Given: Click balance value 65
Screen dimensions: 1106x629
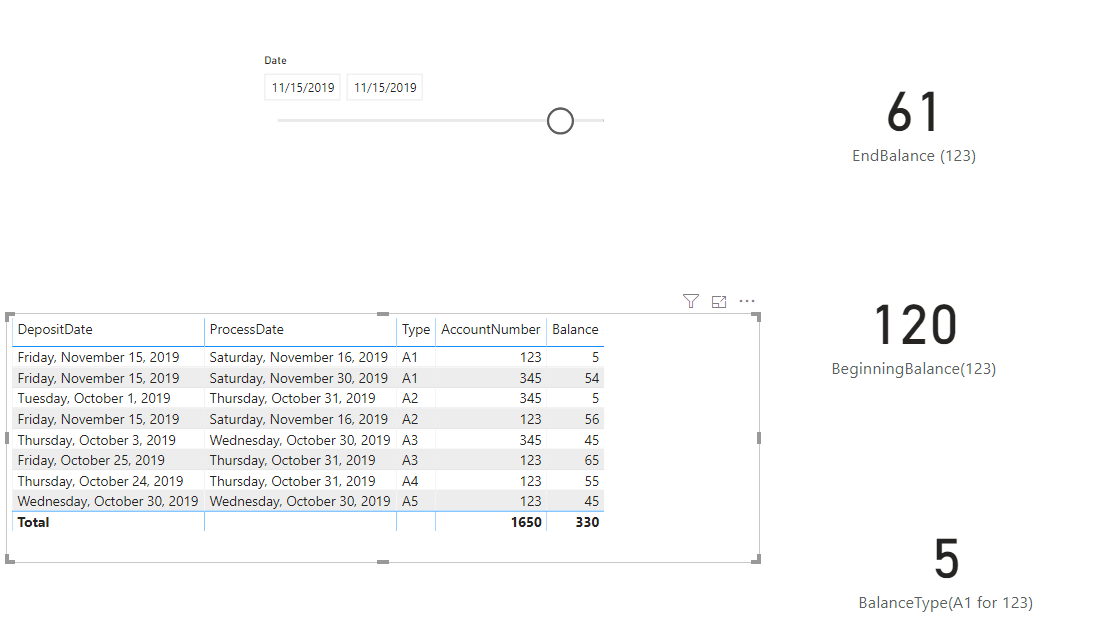Looking at the screenshot, I should pos(592,460).
